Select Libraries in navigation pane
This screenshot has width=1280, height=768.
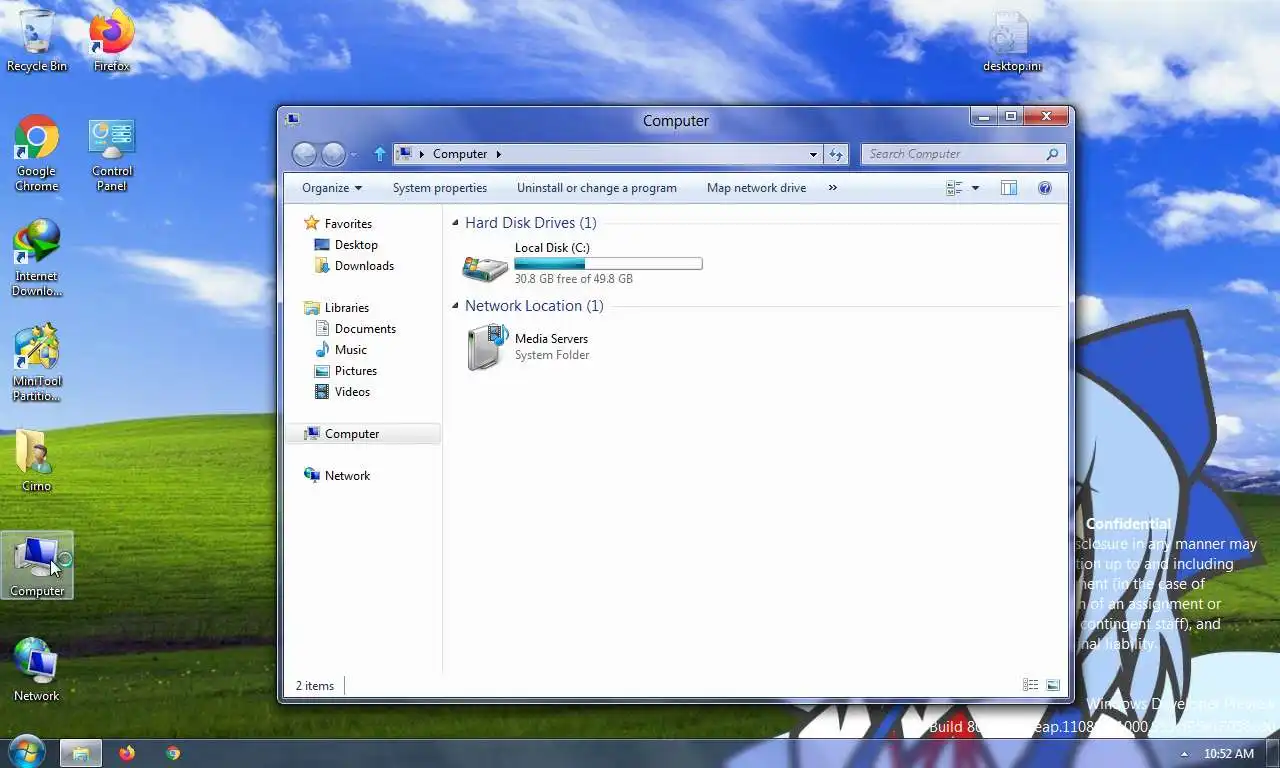347,308
